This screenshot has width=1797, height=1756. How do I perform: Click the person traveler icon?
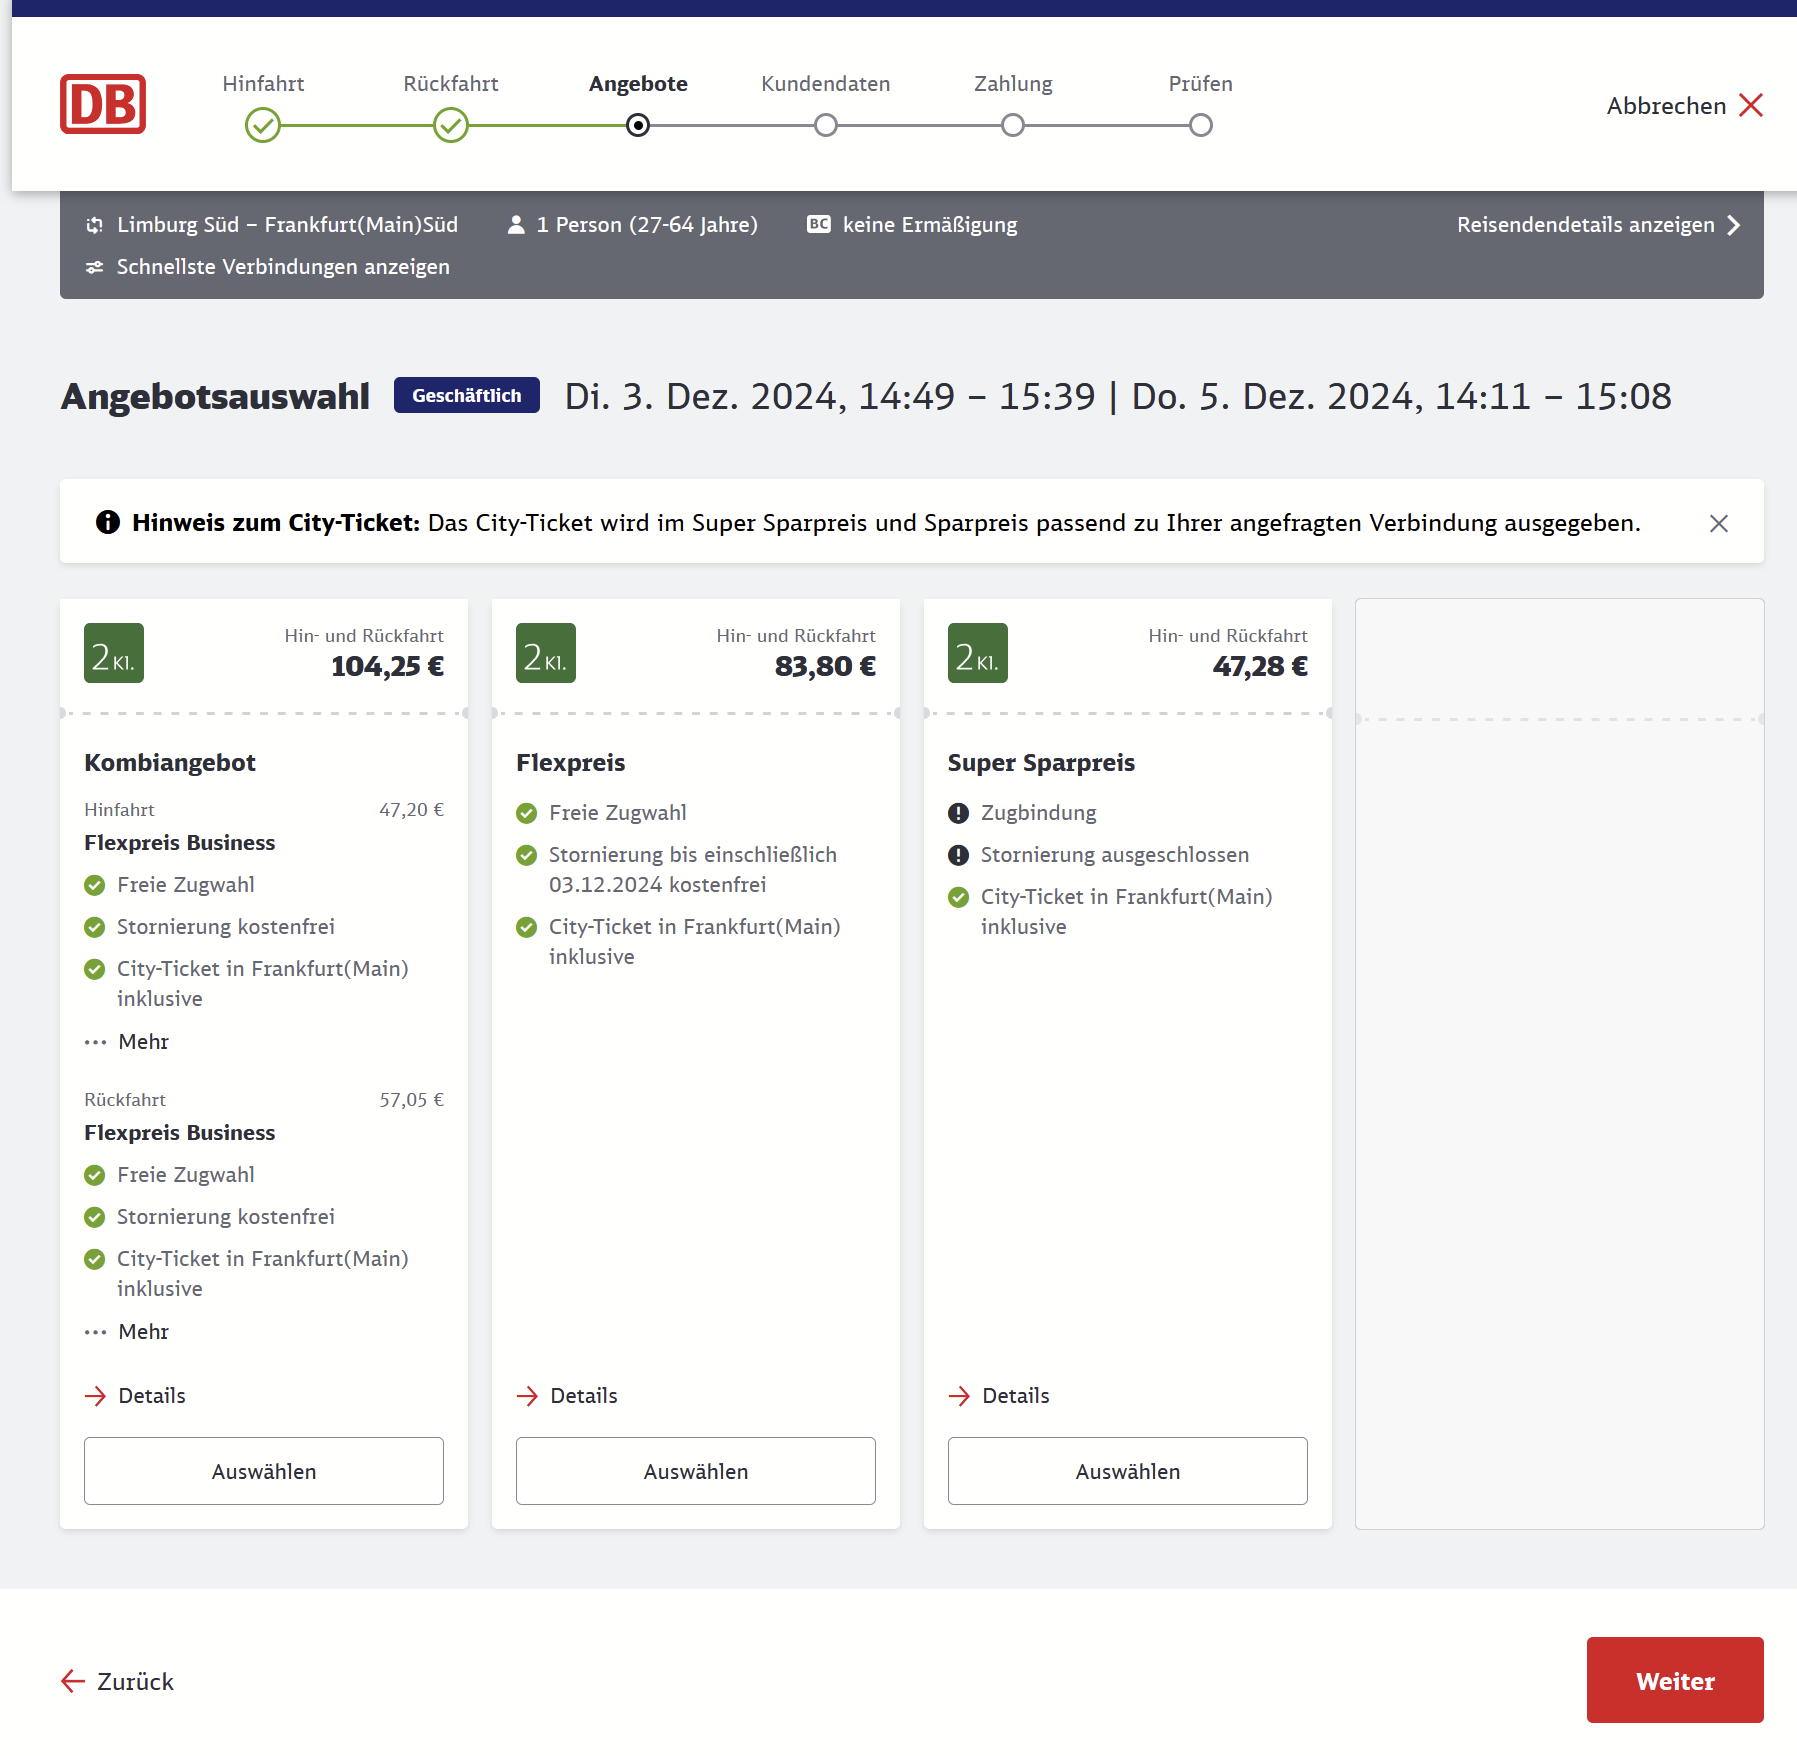point(516,225)
